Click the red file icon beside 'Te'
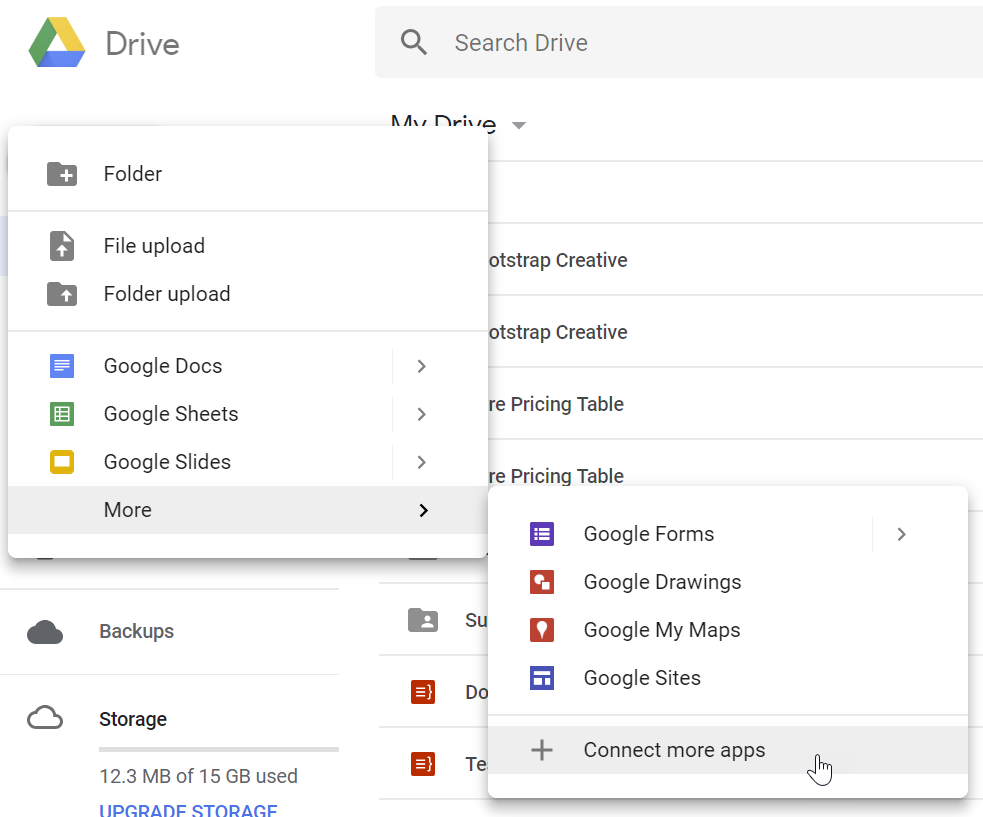Viewport: 983px width, 817px height. (423, 764)
